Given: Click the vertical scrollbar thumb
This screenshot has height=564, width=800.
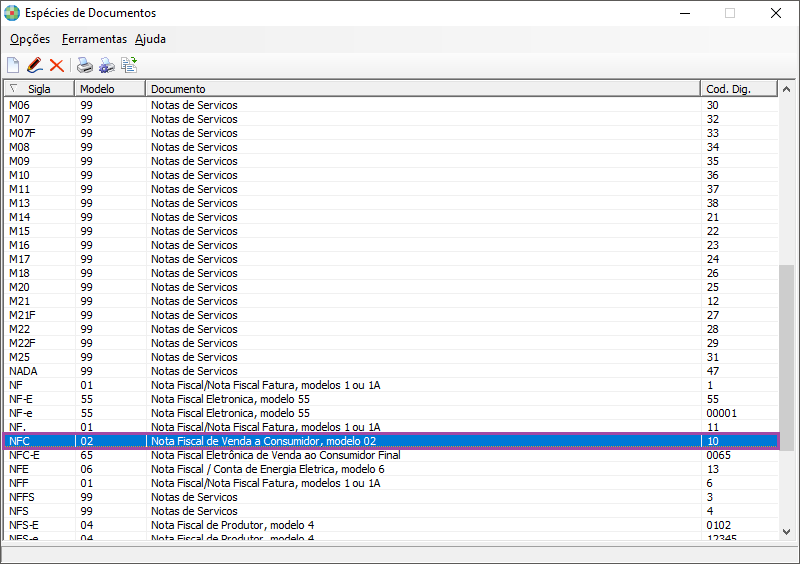Looking at the screenshot, I should point(787,357).
